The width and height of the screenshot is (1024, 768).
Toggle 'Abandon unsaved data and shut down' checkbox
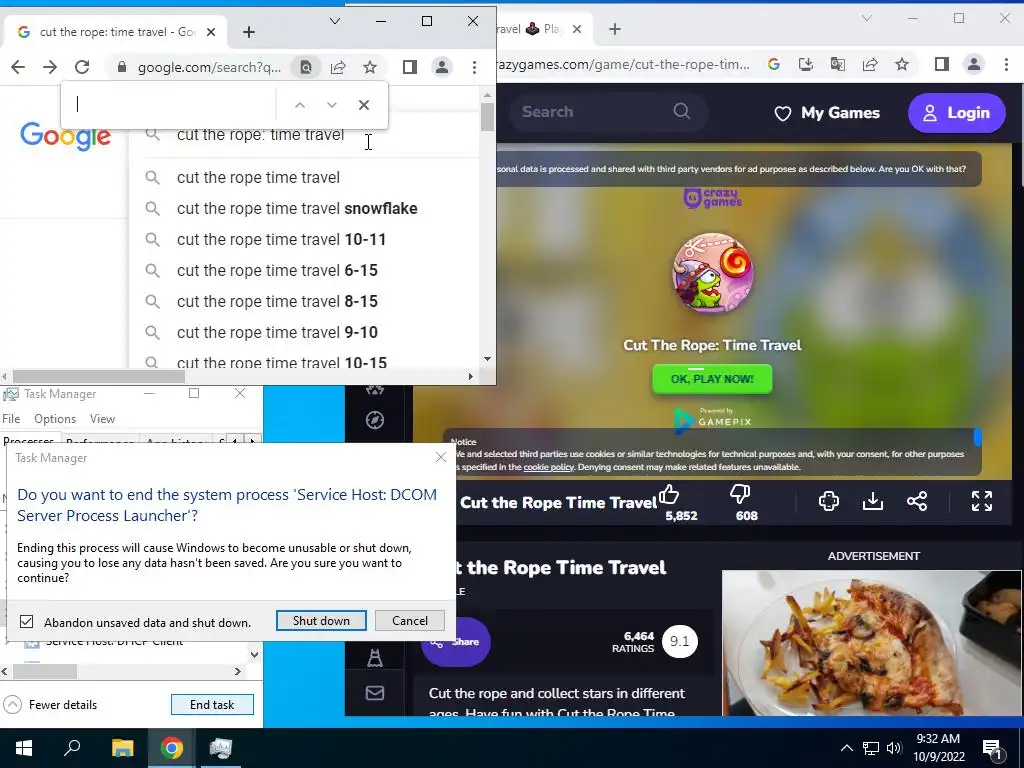(x=26, y=622)
